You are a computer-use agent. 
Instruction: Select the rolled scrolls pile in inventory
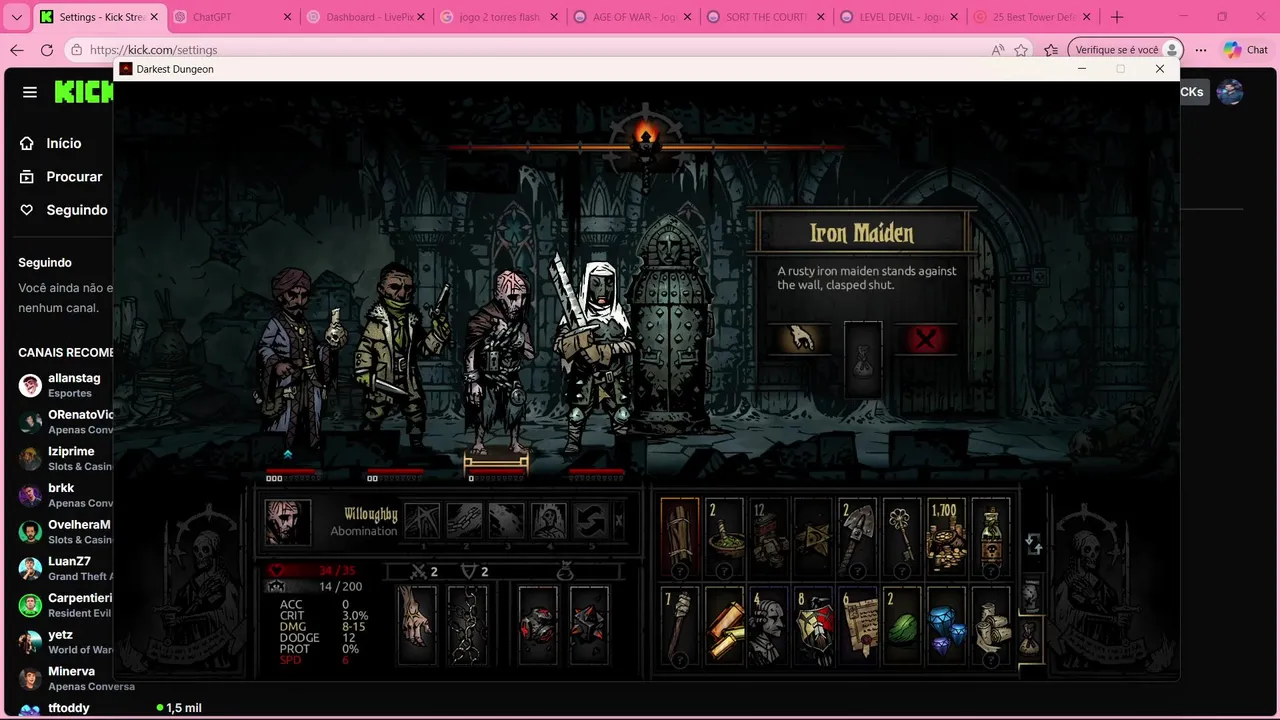(x=991, y=628)
